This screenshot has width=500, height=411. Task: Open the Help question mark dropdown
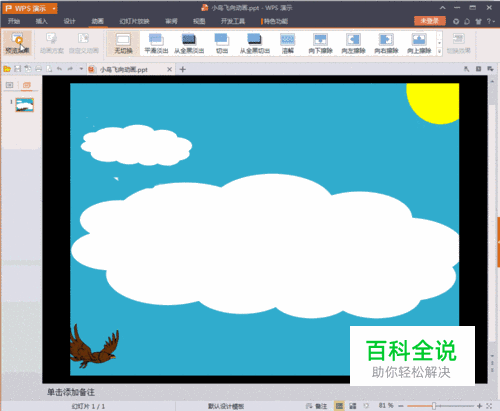point(490,21)
